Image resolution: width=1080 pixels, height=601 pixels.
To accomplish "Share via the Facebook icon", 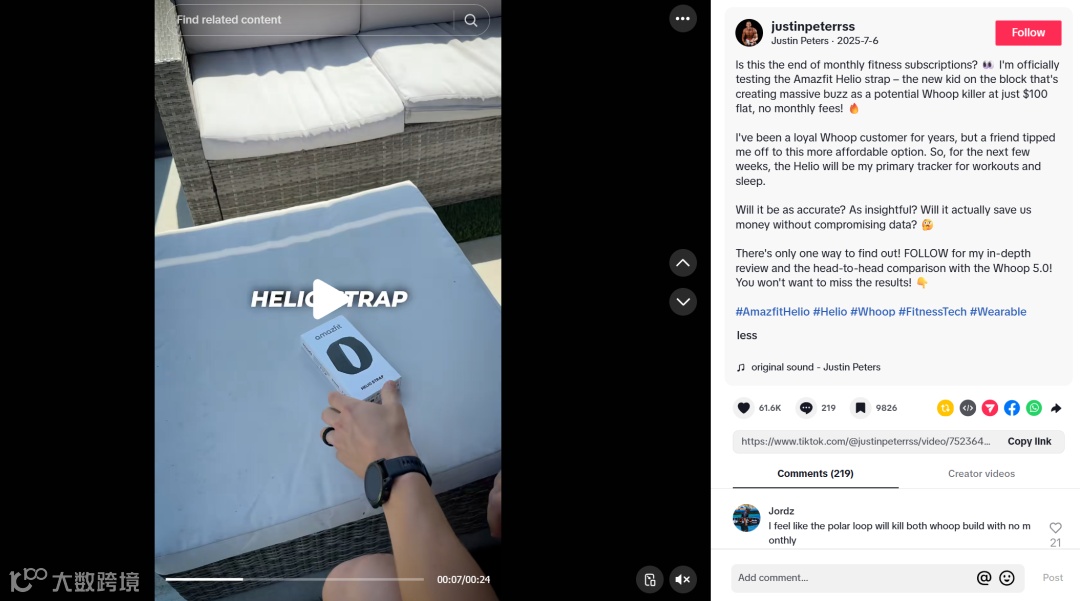I will coord(1012,408).
